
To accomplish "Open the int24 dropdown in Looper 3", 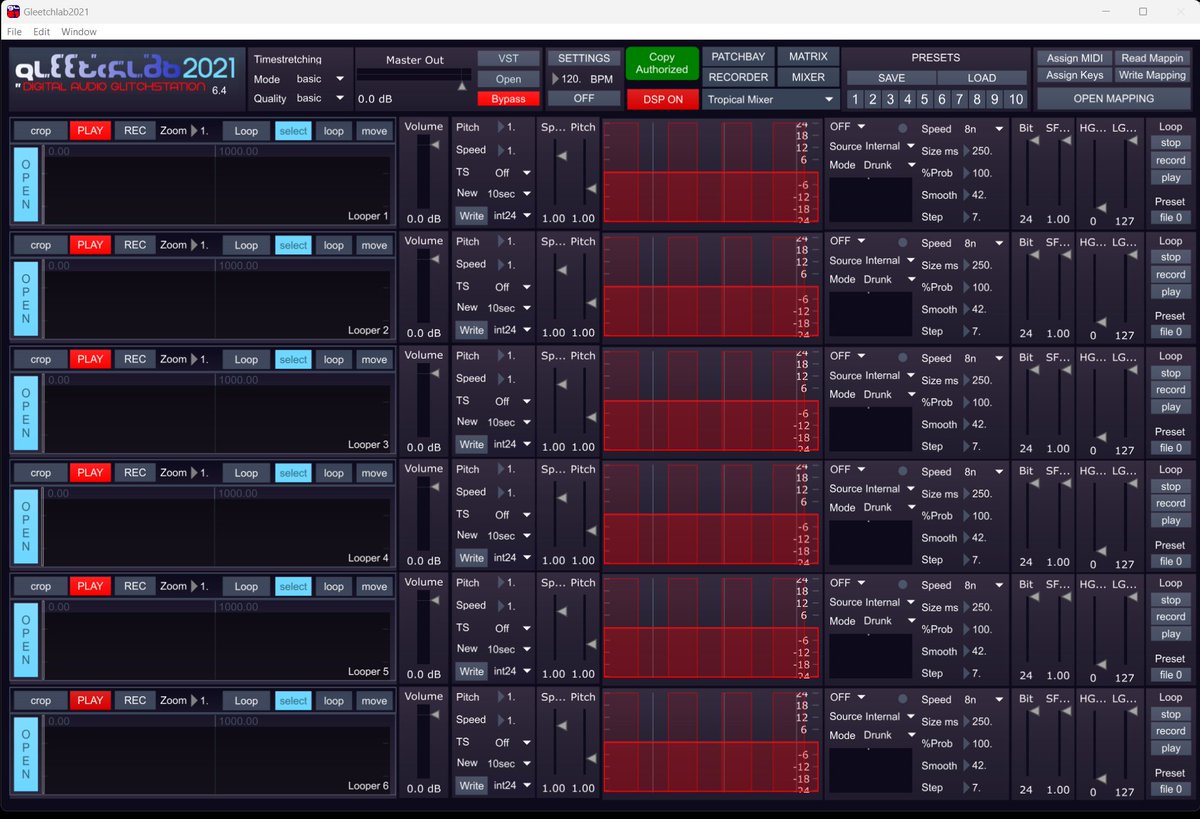I will 512,444.
